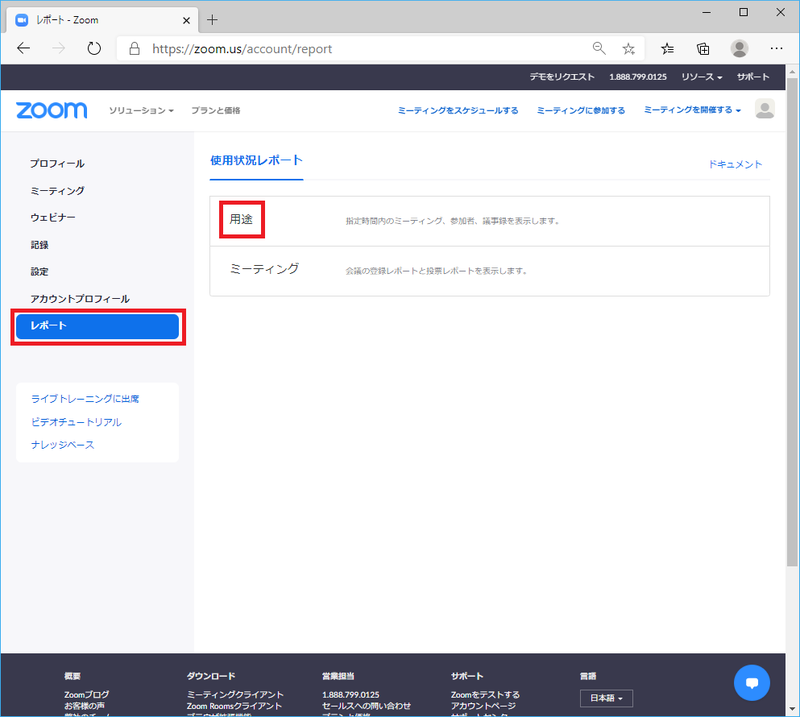Screen dimensions: 800x717
Task: Open the ナレッジベース link
Action: (63, 445)
